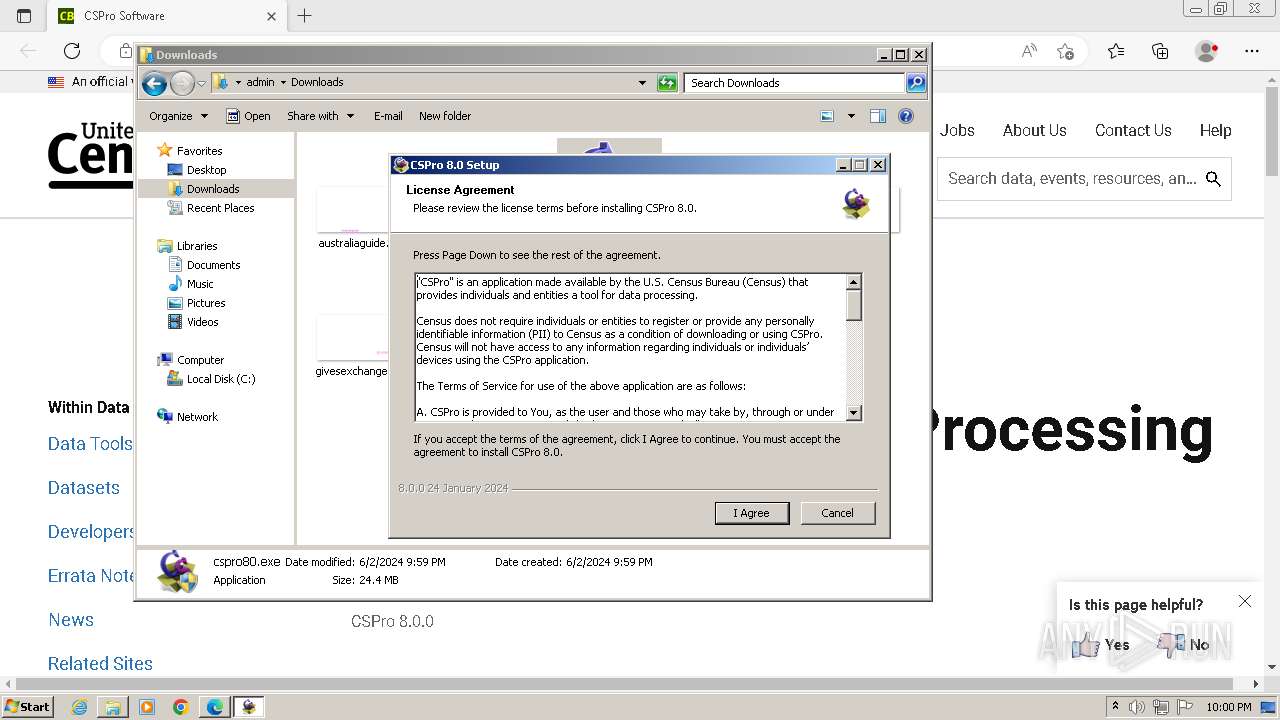Click Read aloud icon in Edge
The height and width of the screenshot is (720, 1280).
tap(1029, 51)
